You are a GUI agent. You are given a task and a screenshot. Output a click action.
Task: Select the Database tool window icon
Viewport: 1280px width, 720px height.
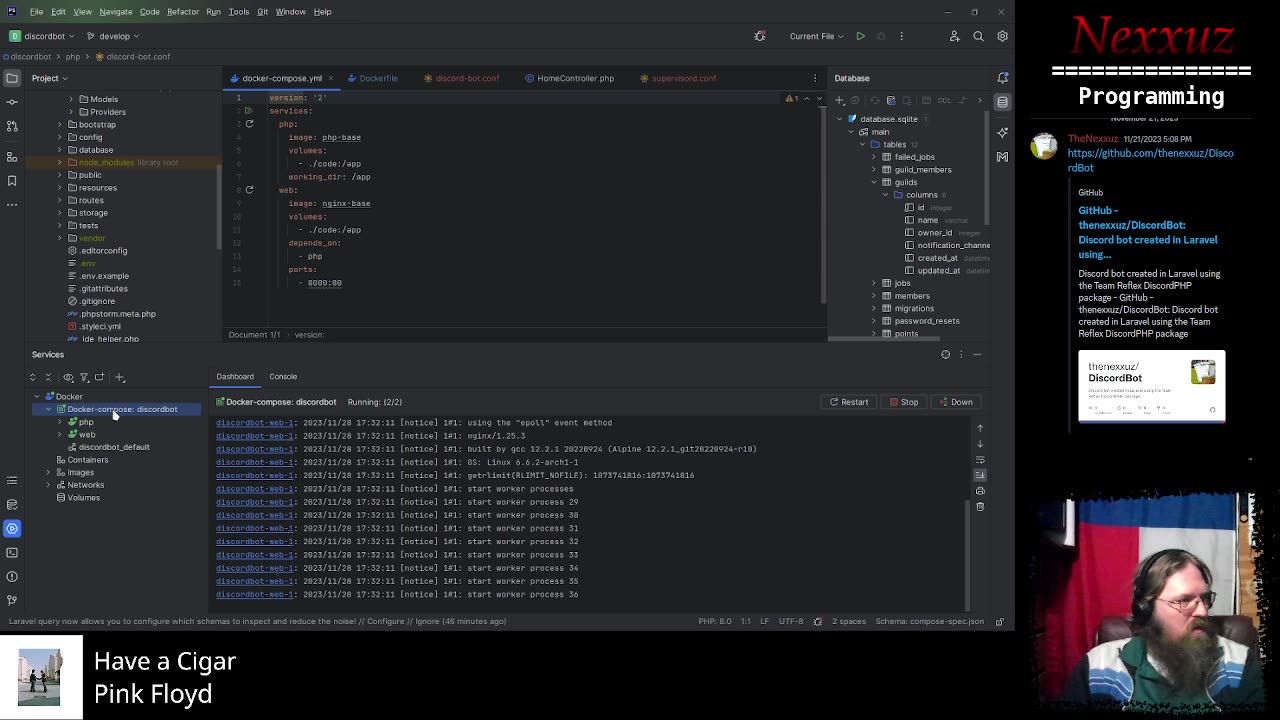[1002, 102]
